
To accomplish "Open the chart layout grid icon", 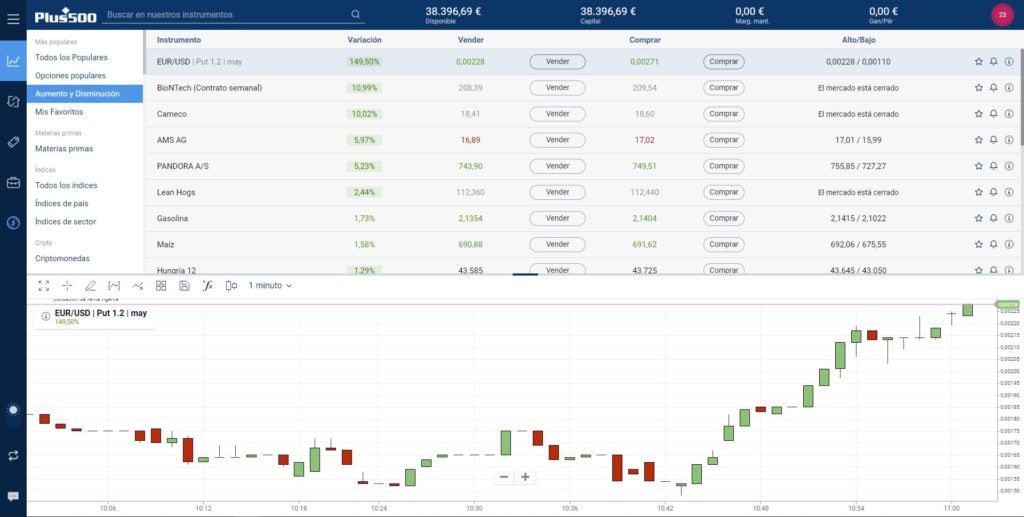I will [161, 285].
